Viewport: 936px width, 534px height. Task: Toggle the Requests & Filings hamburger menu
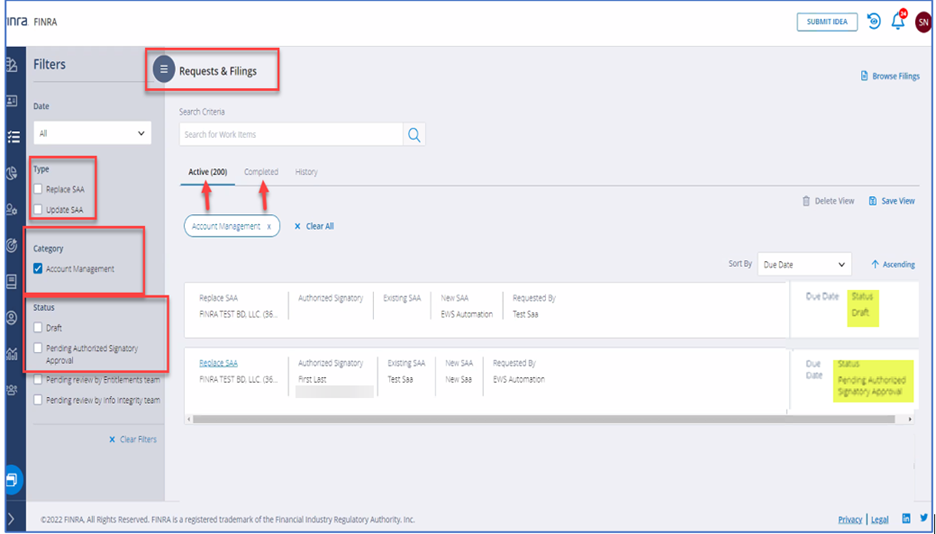click(164, 71)
